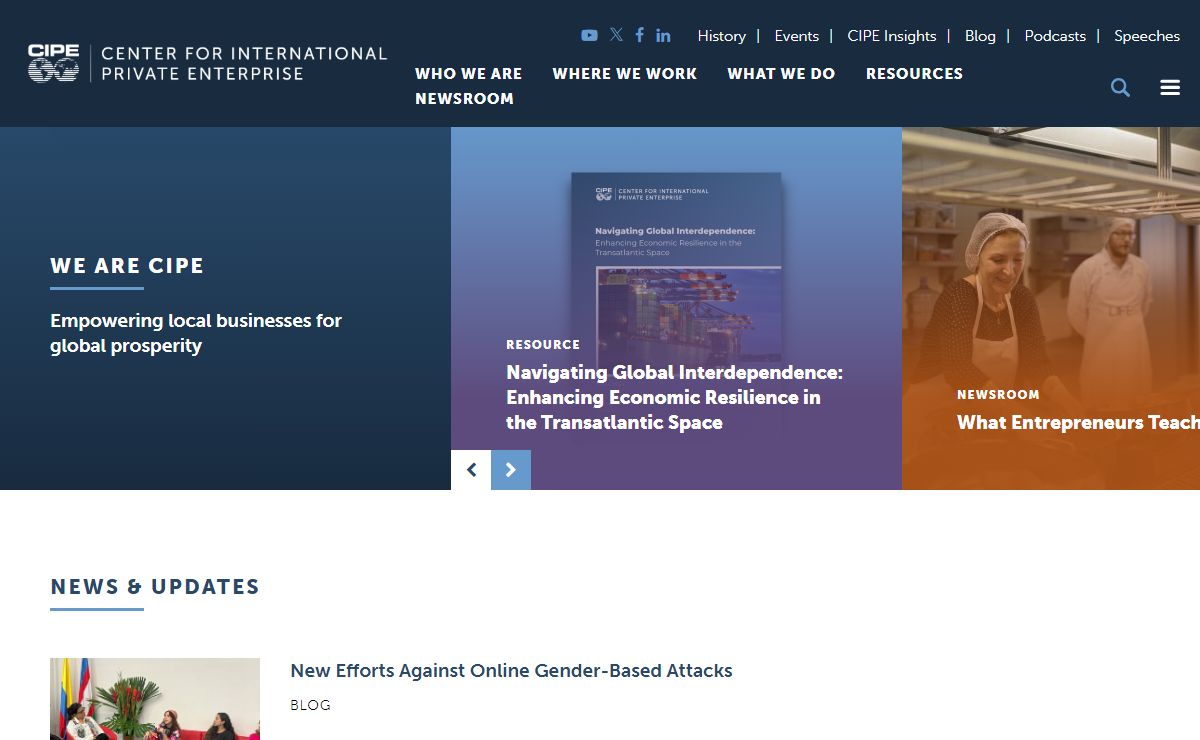Viewport: 1200px width, 740px height.
Task: Click the We Are CIPE heading
Action: [x=127, y=266]
